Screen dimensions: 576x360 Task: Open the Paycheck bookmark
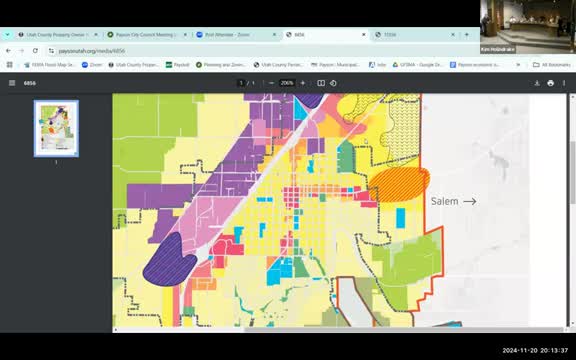click(x=177, y=65)
